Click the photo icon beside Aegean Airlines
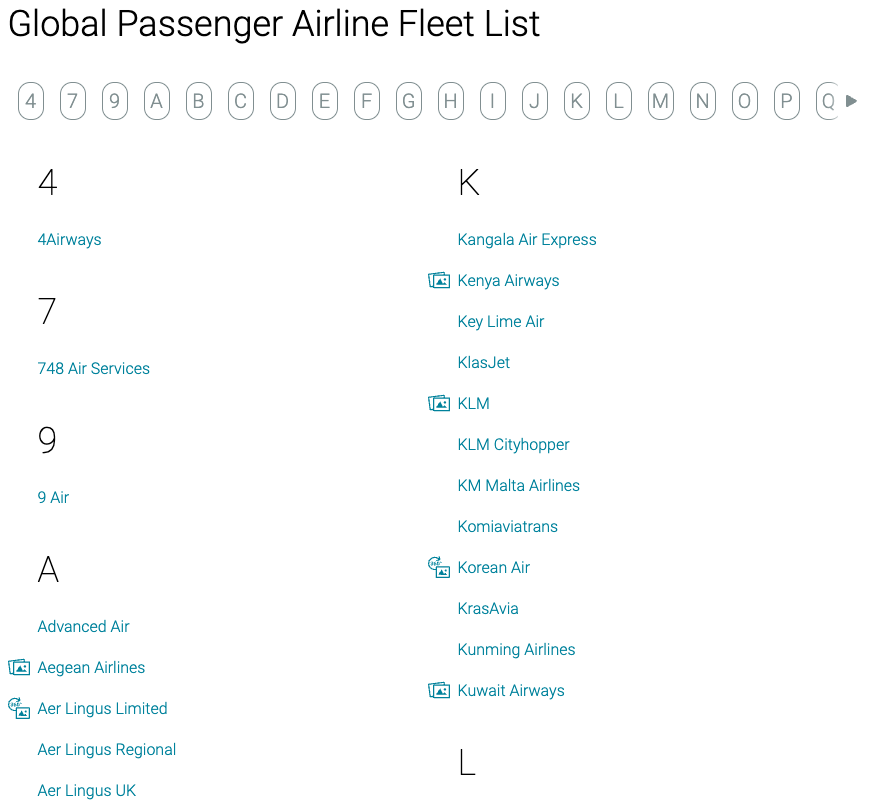This screenshot has height=807, width=875. tap(19, 668)
